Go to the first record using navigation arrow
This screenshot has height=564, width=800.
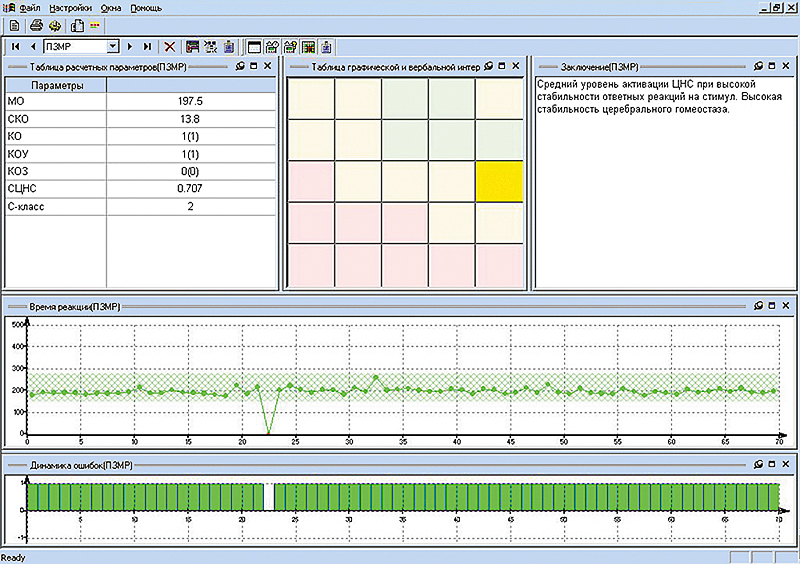16,46
